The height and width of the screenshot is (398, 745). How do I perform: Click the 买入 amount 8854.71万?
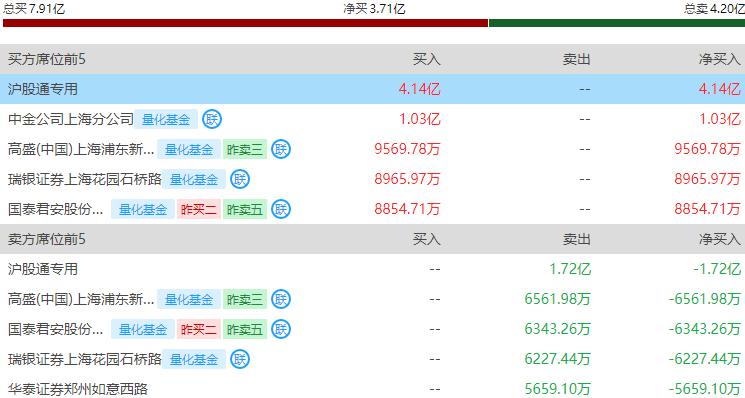(408, 209)
